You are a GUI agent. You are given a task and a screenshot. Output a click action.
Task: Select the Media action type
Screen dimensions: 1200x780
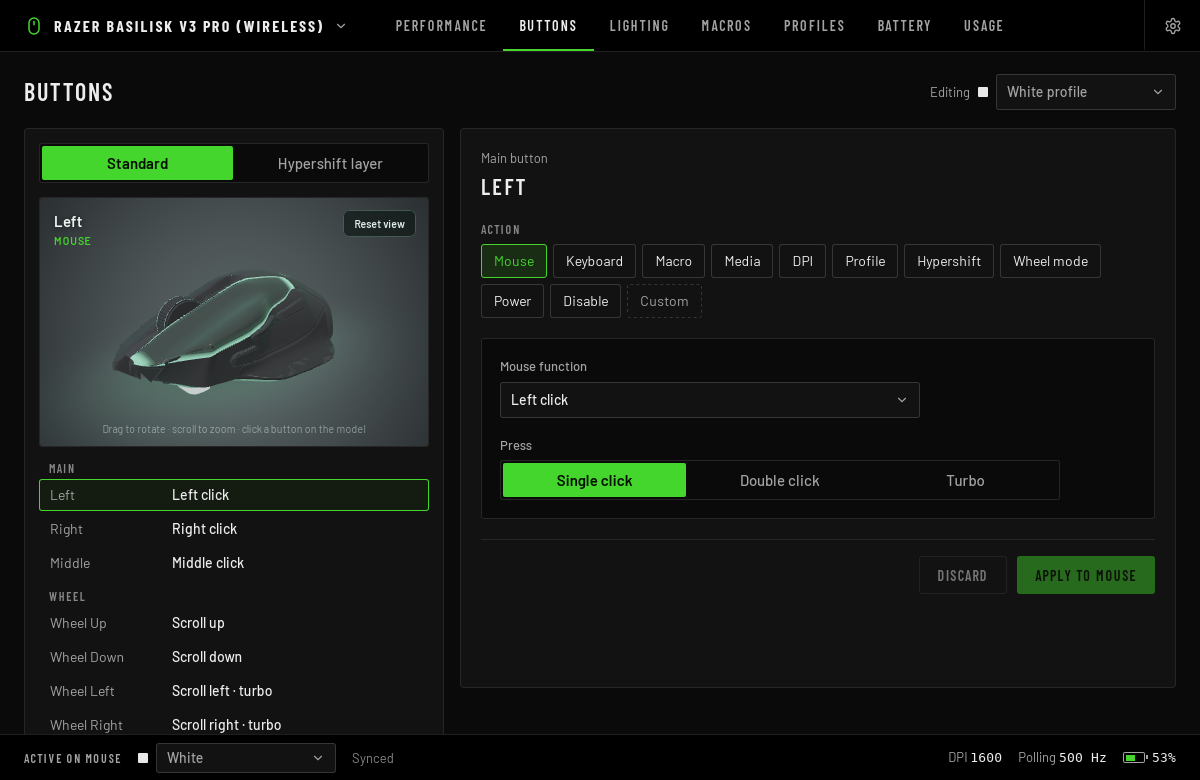tap(742, 261)
